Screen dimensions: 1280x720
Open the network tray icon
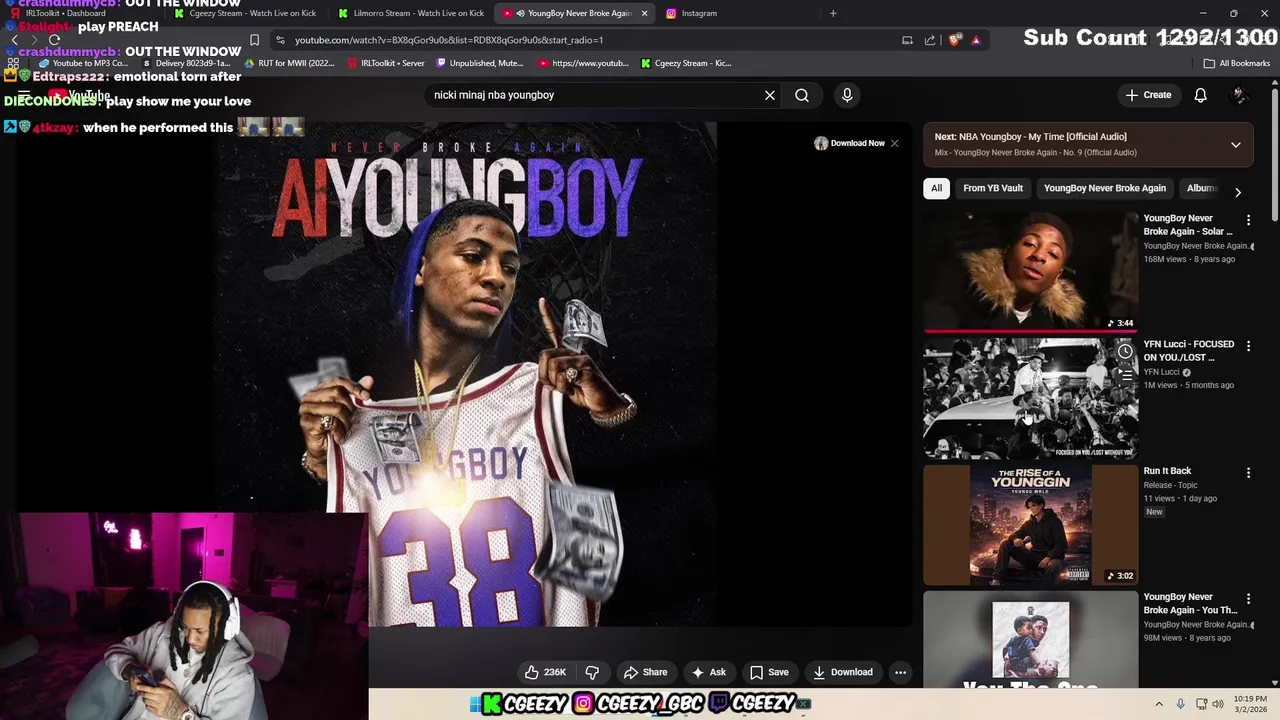(1201, 704)
